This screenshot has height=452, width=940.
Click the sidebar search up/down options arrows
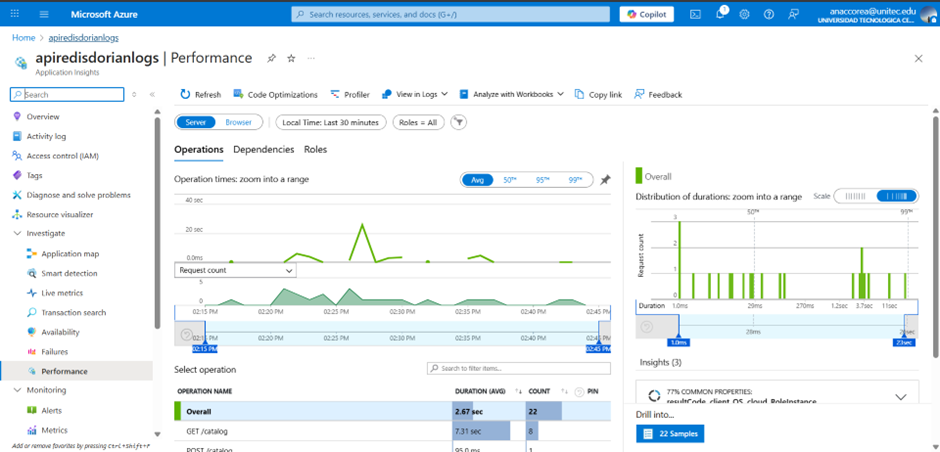pyautogui.click(x=134, y=94)
